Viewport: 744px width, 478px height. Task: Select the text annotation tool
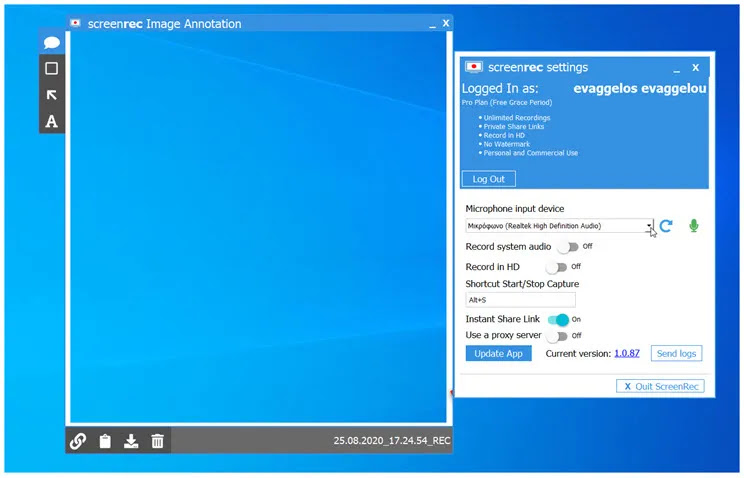pyautogui.click(x=52, y=121)
